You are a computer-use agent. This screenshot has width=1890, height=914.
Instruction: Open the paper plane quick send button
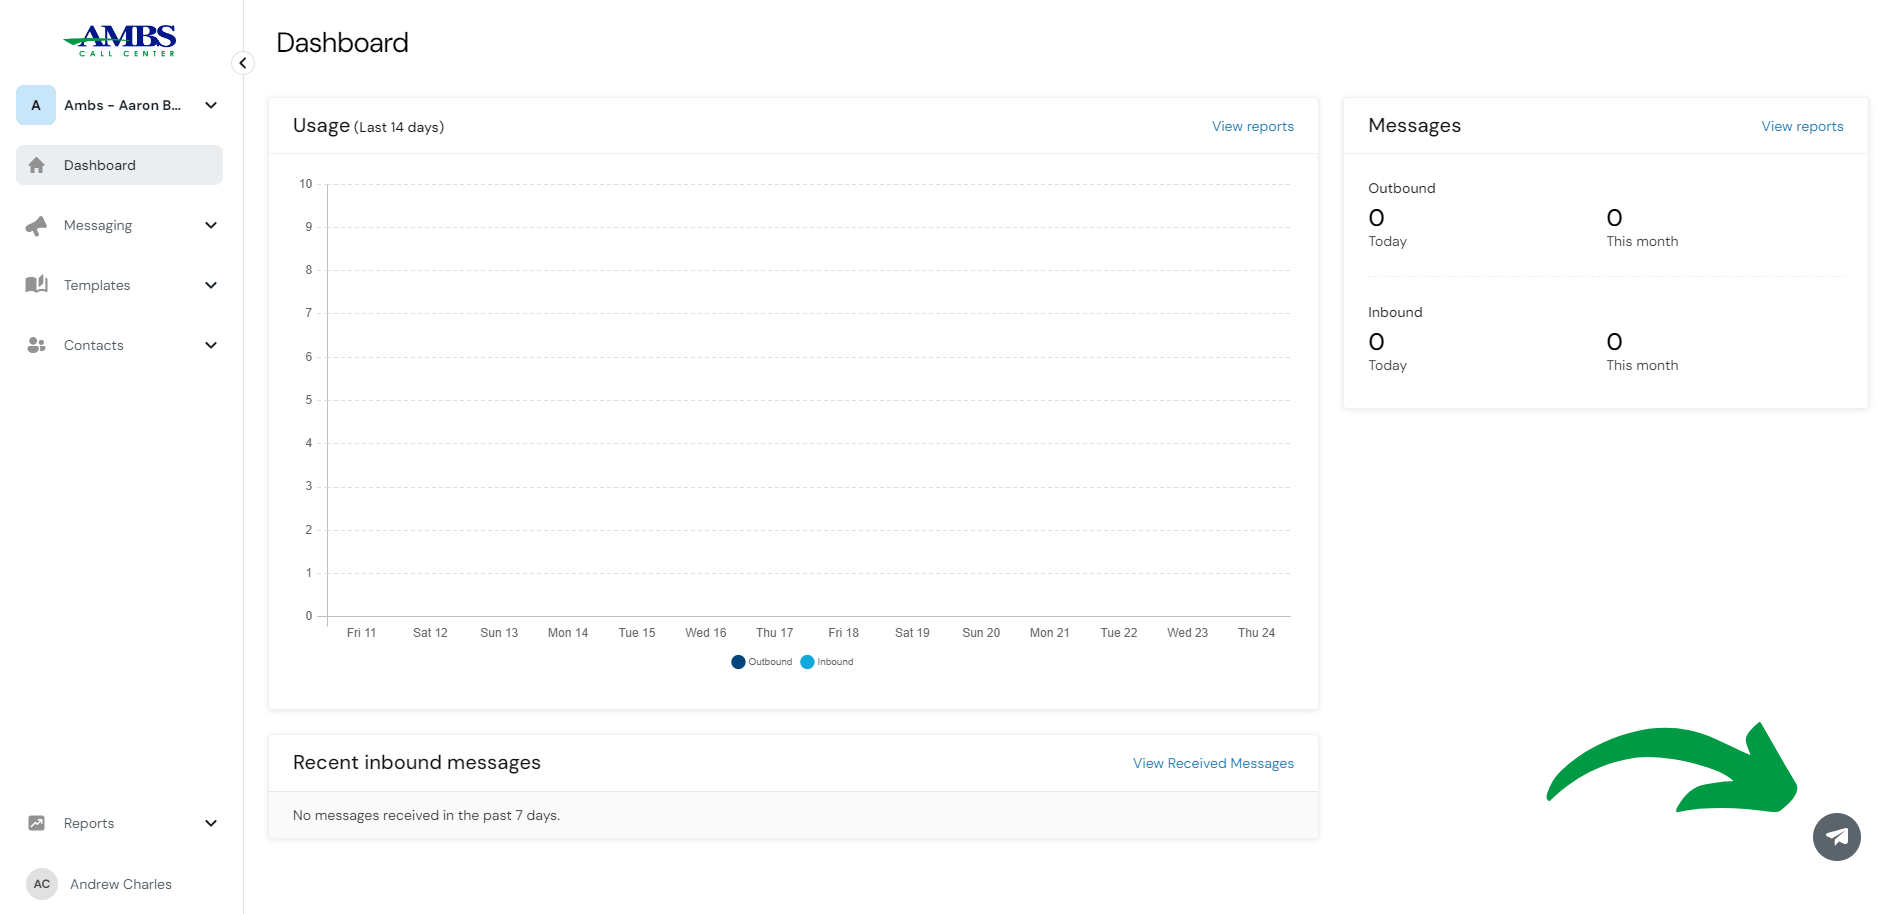1836,837
